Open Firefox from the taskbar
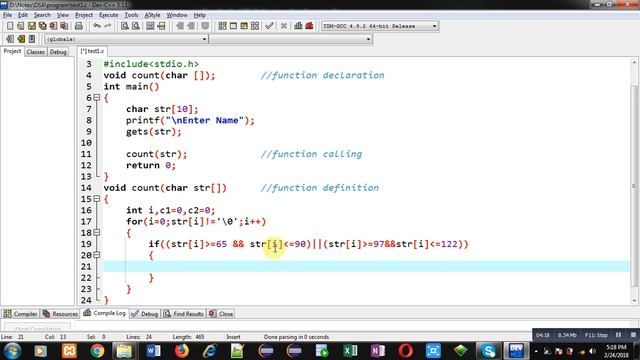Viewport: 640px width, 360px height. (x=182, y=351)
